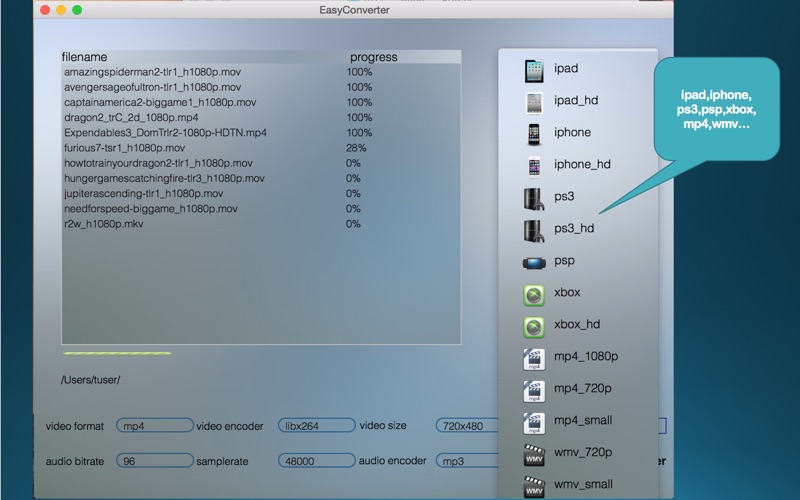
Task: Choose the wmv_small preset label
Action: (584, 484)
